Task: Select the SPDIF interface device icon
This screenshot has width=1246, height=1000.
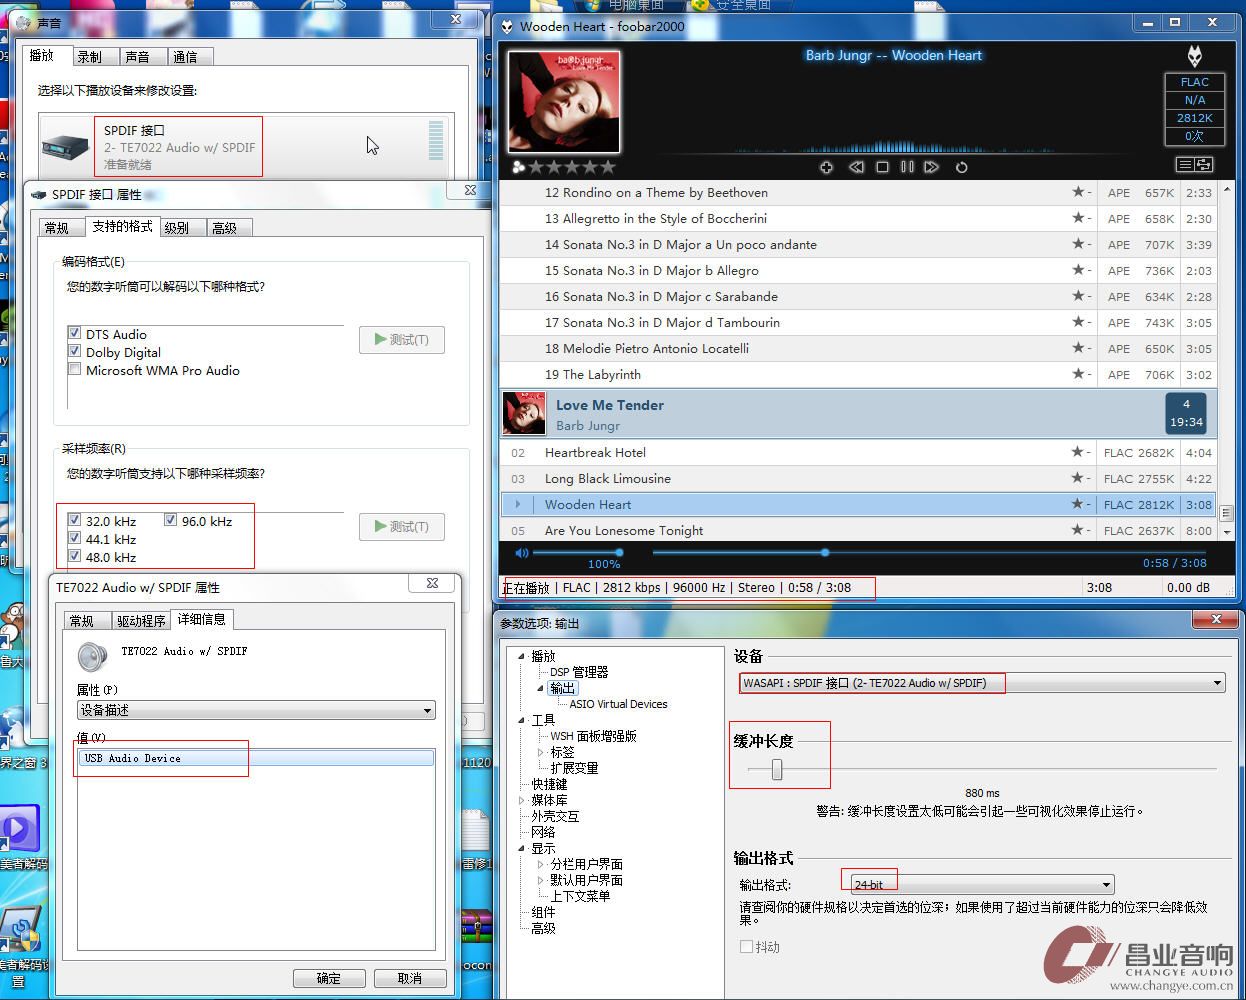Action: coord(66,147)
